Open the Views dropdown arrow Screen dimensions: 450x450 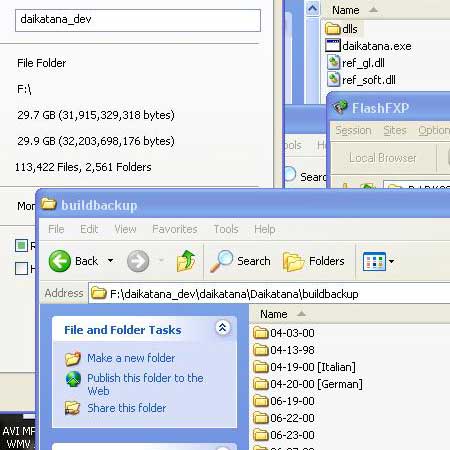pos(391,261)
